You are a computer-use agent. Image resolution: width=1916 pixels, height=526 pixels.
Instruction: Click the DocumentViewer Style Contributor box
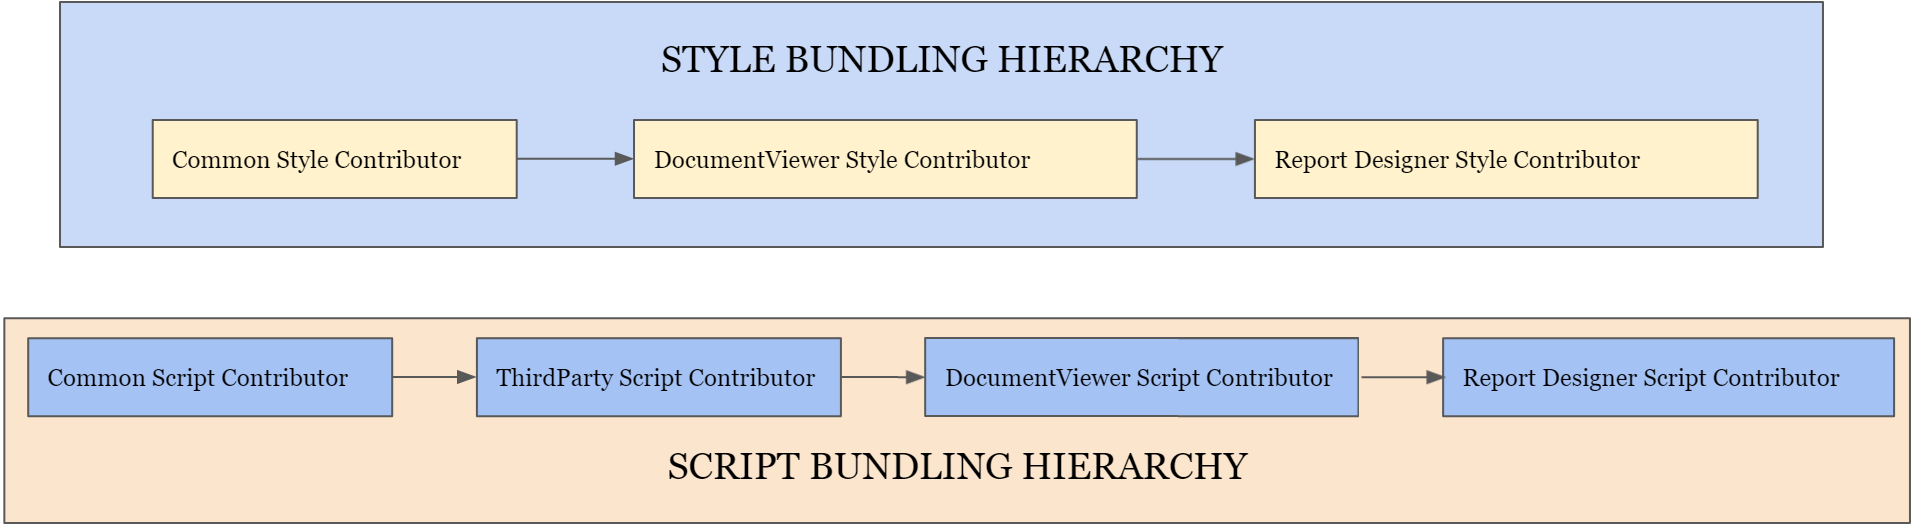pos(884,160)
